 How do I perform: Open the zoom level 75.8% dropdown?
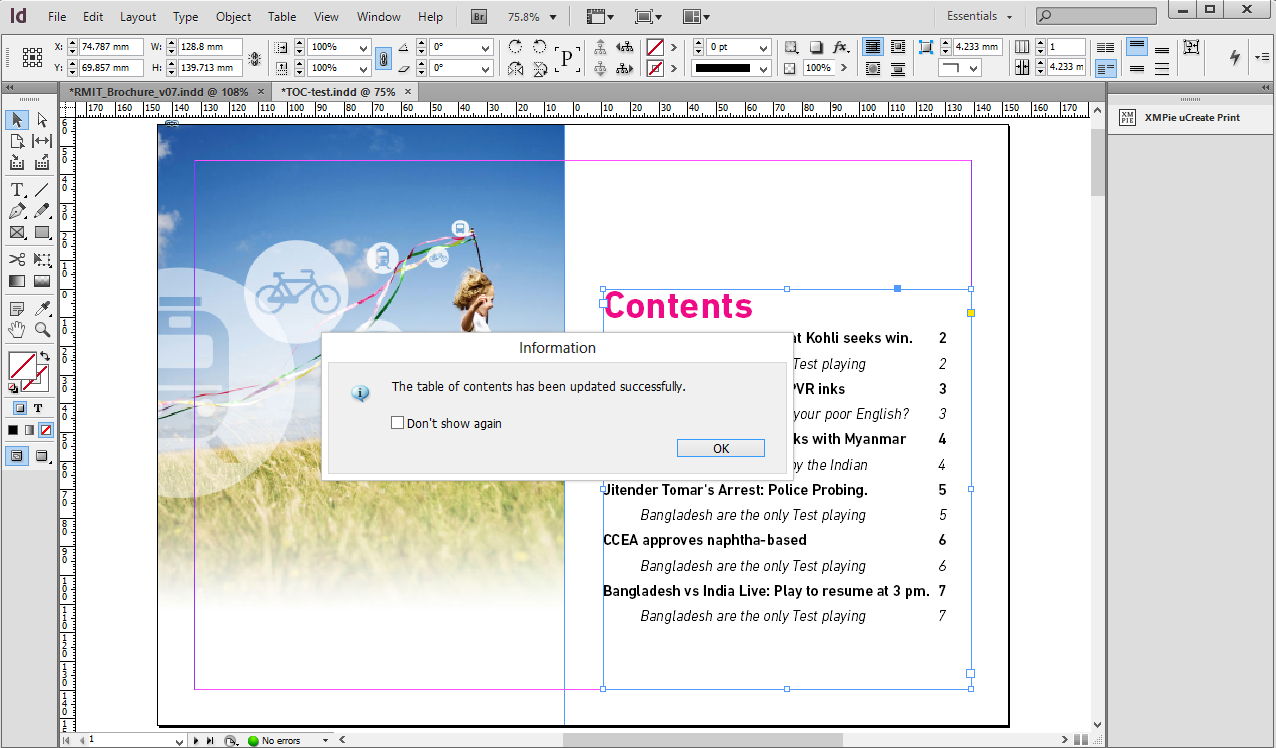553,17
